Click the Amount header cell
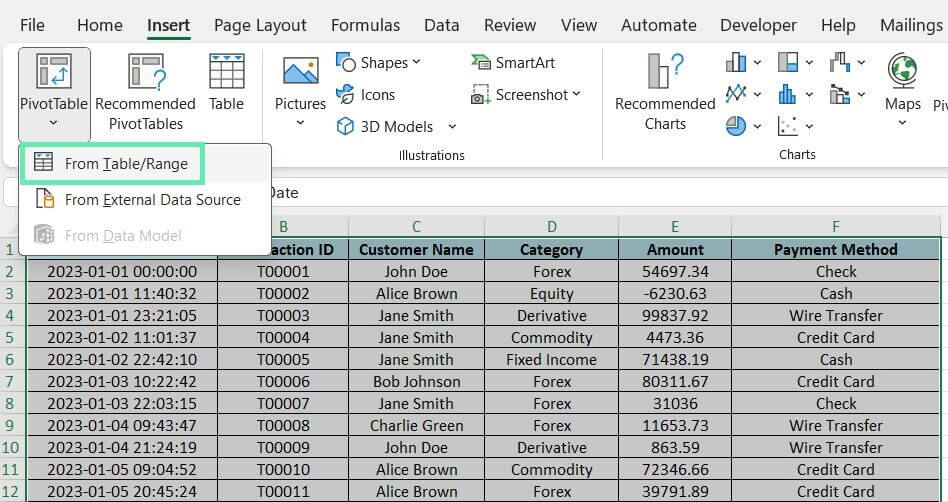 (x=675, y=249)
